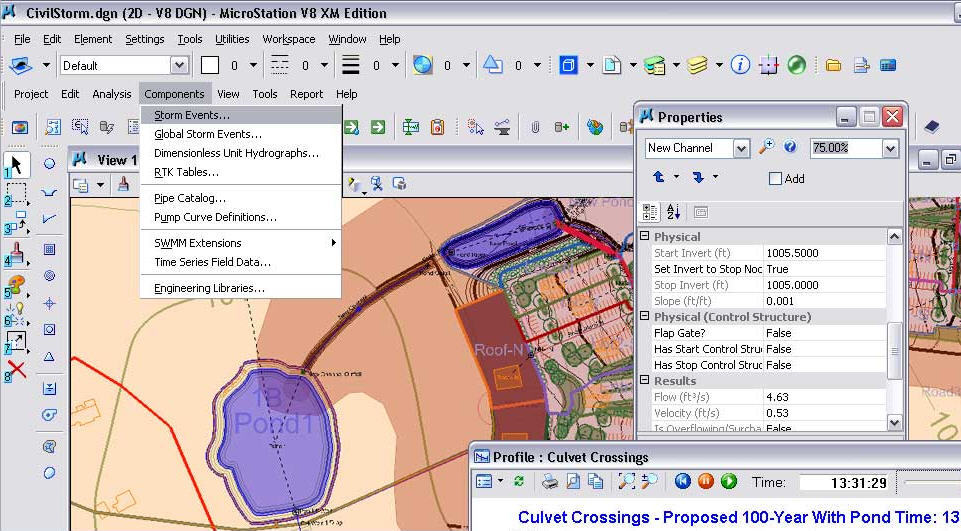Rewind the profile animation
Image resolution: width=961 pixels, height=531 pixels.
coord(683,481)
